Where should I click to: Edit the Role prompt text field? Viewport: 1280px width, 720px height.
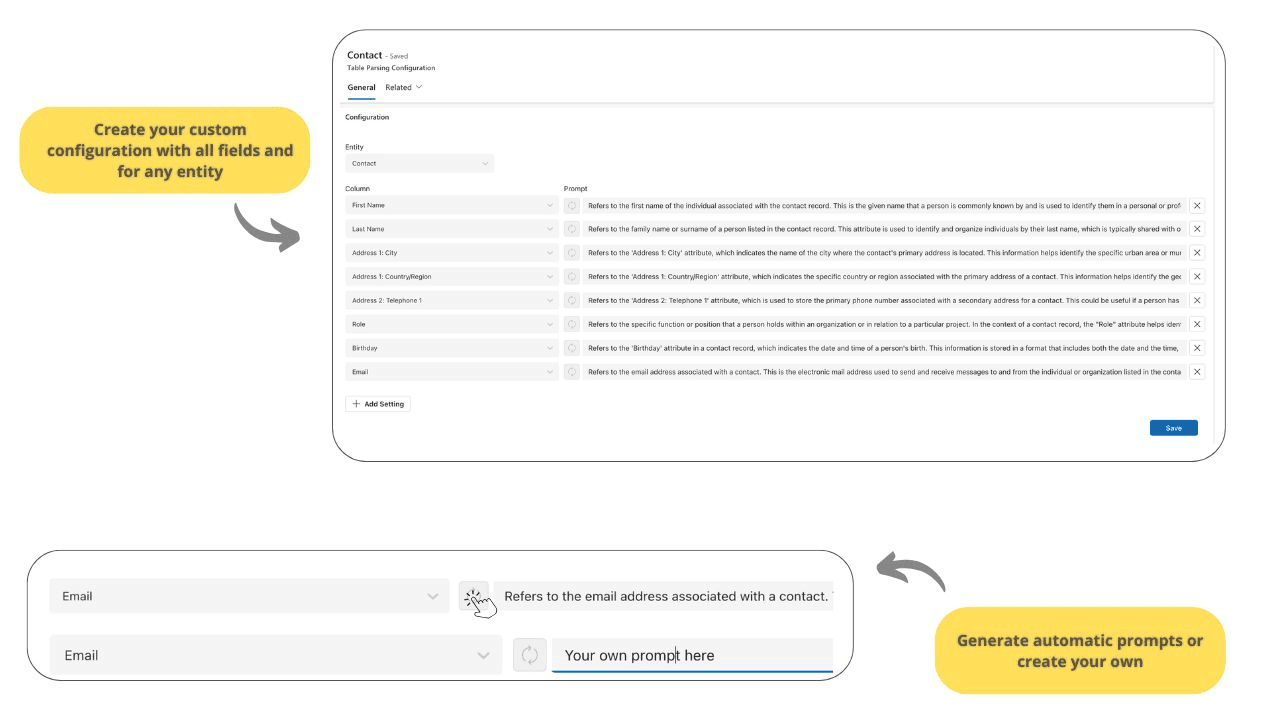click(885, 324)
